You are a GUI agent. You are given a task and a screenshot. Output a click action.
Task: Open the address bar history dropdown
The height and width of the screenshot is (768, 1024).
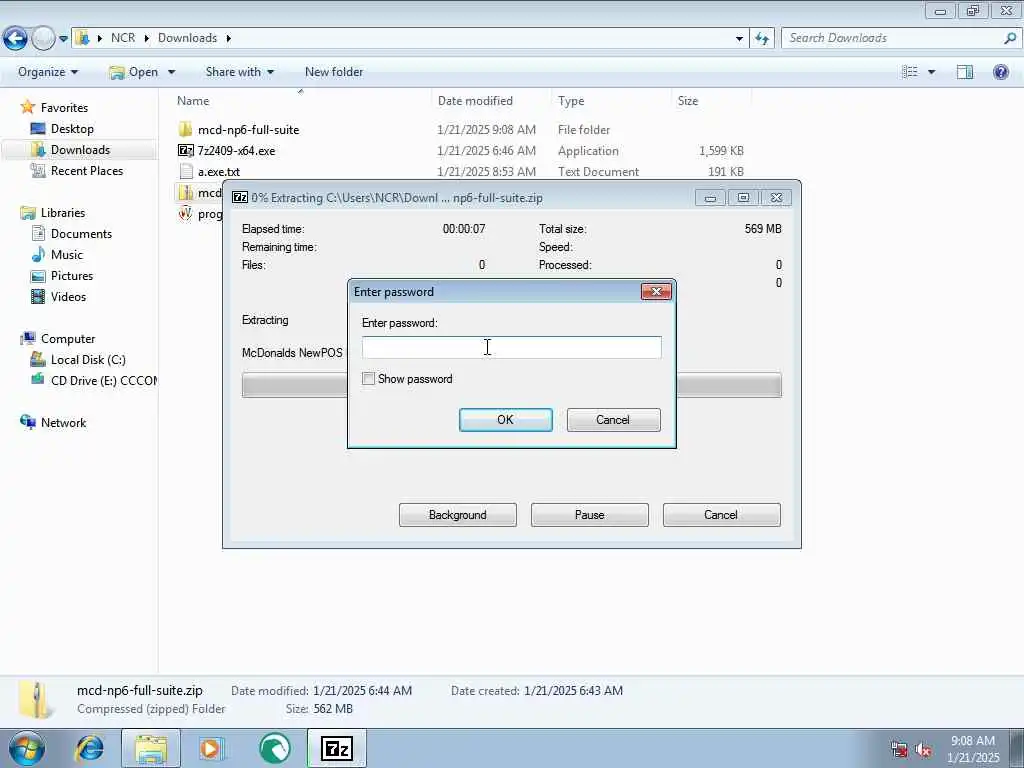[x=739, y=39]
